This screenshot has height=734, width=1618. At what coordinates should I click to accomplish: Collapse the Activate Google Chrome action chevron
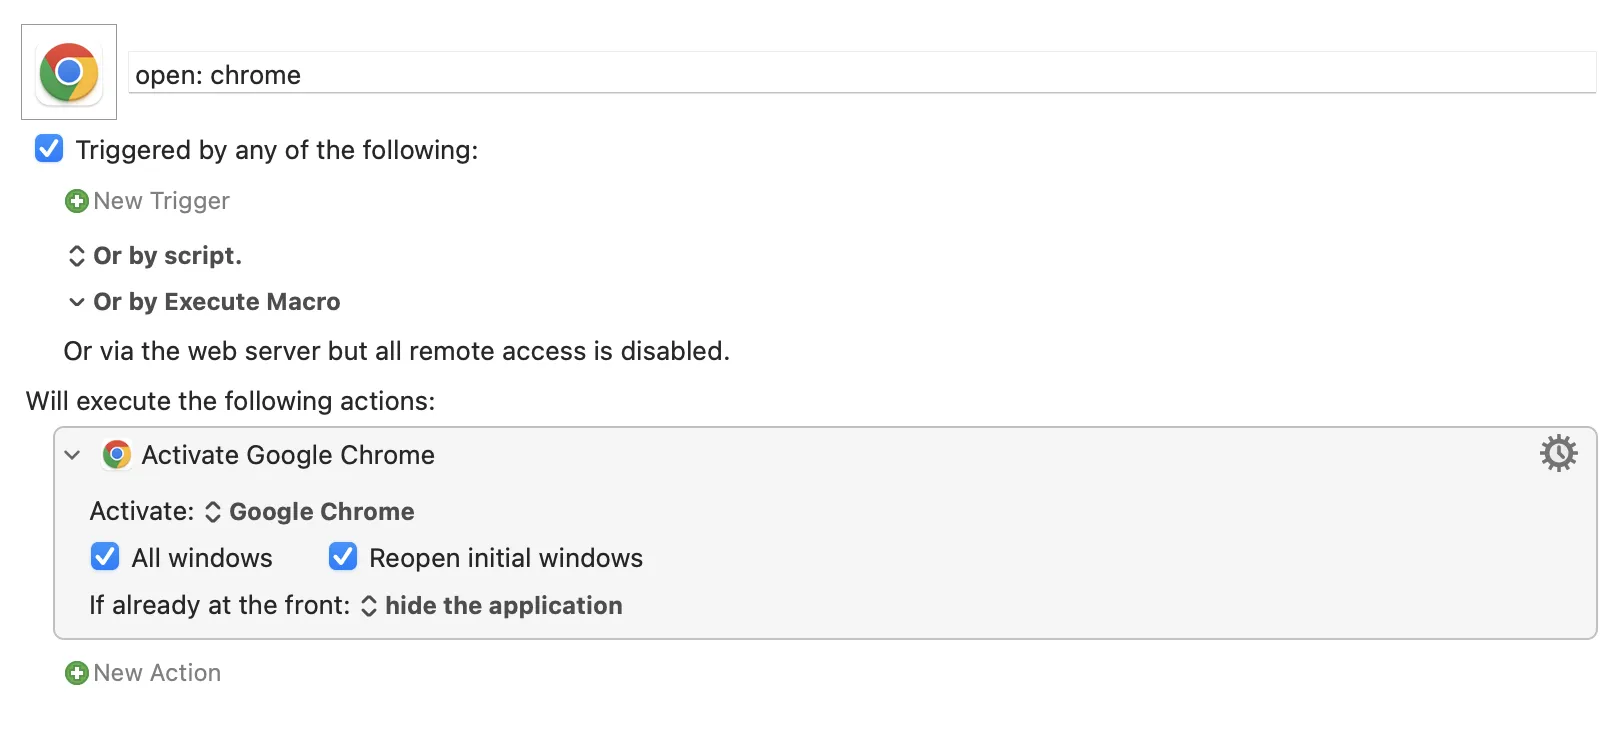(72, 455)
